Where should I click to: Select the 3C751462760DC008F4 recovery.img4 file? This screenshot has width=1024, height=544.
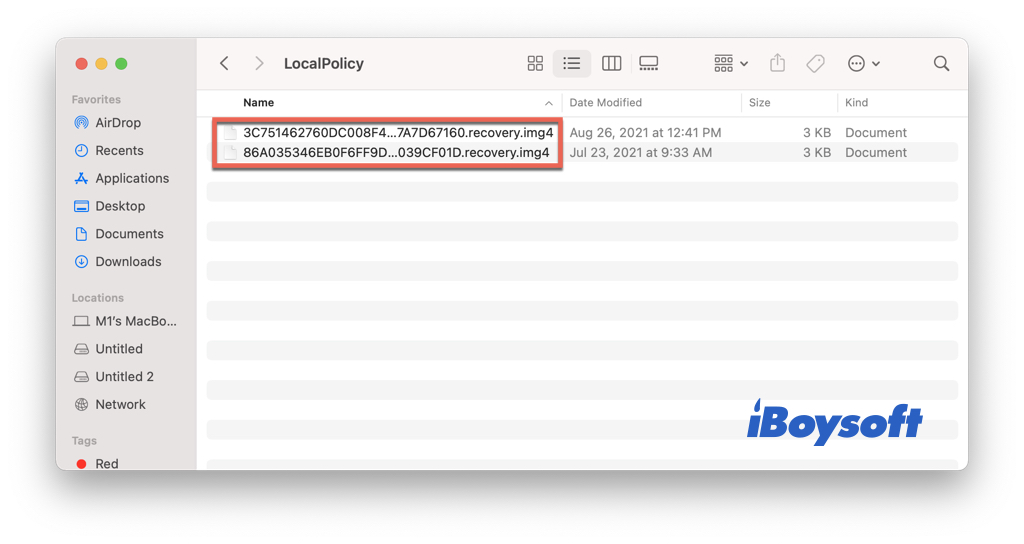point(397,133)
